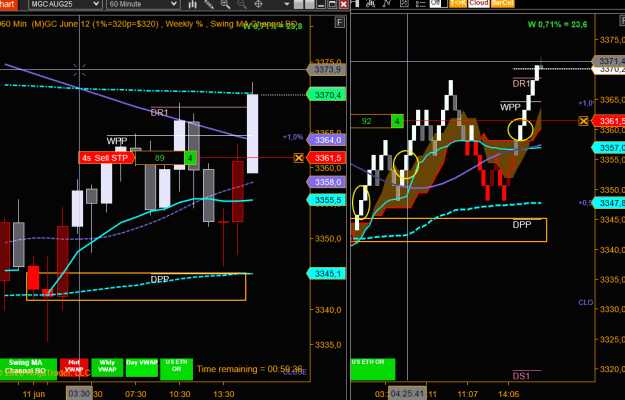This screenshot has width=625, height=400.
Task: Open indicators icon in right chart toolbar
Action: pyautogui.click(x=370, y=3)
